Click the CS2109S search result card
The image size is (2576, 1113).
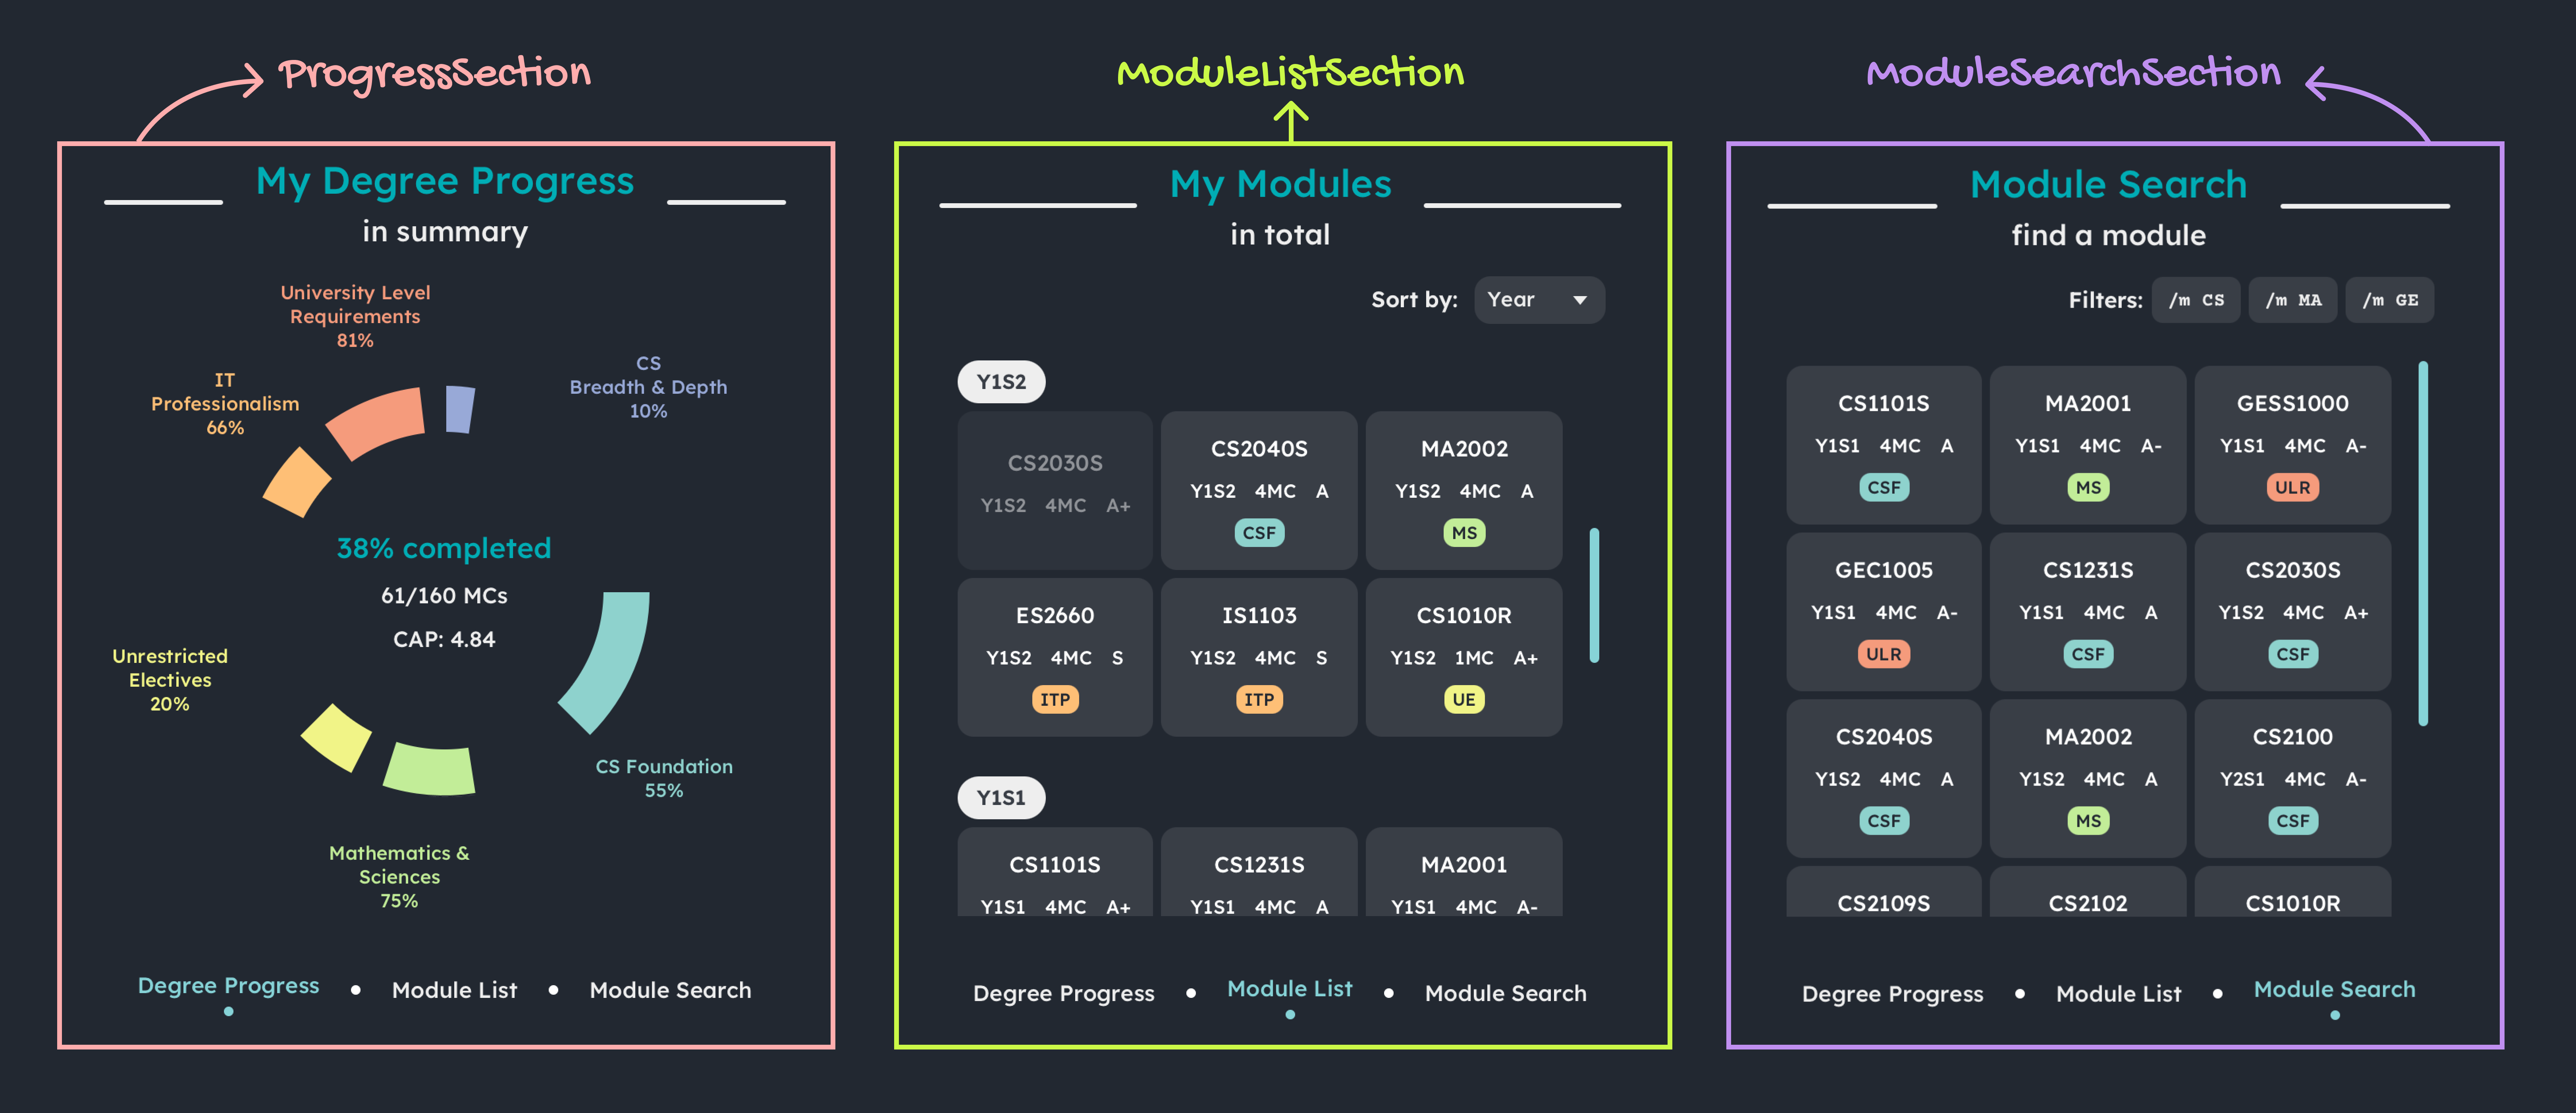(1884, 892)
